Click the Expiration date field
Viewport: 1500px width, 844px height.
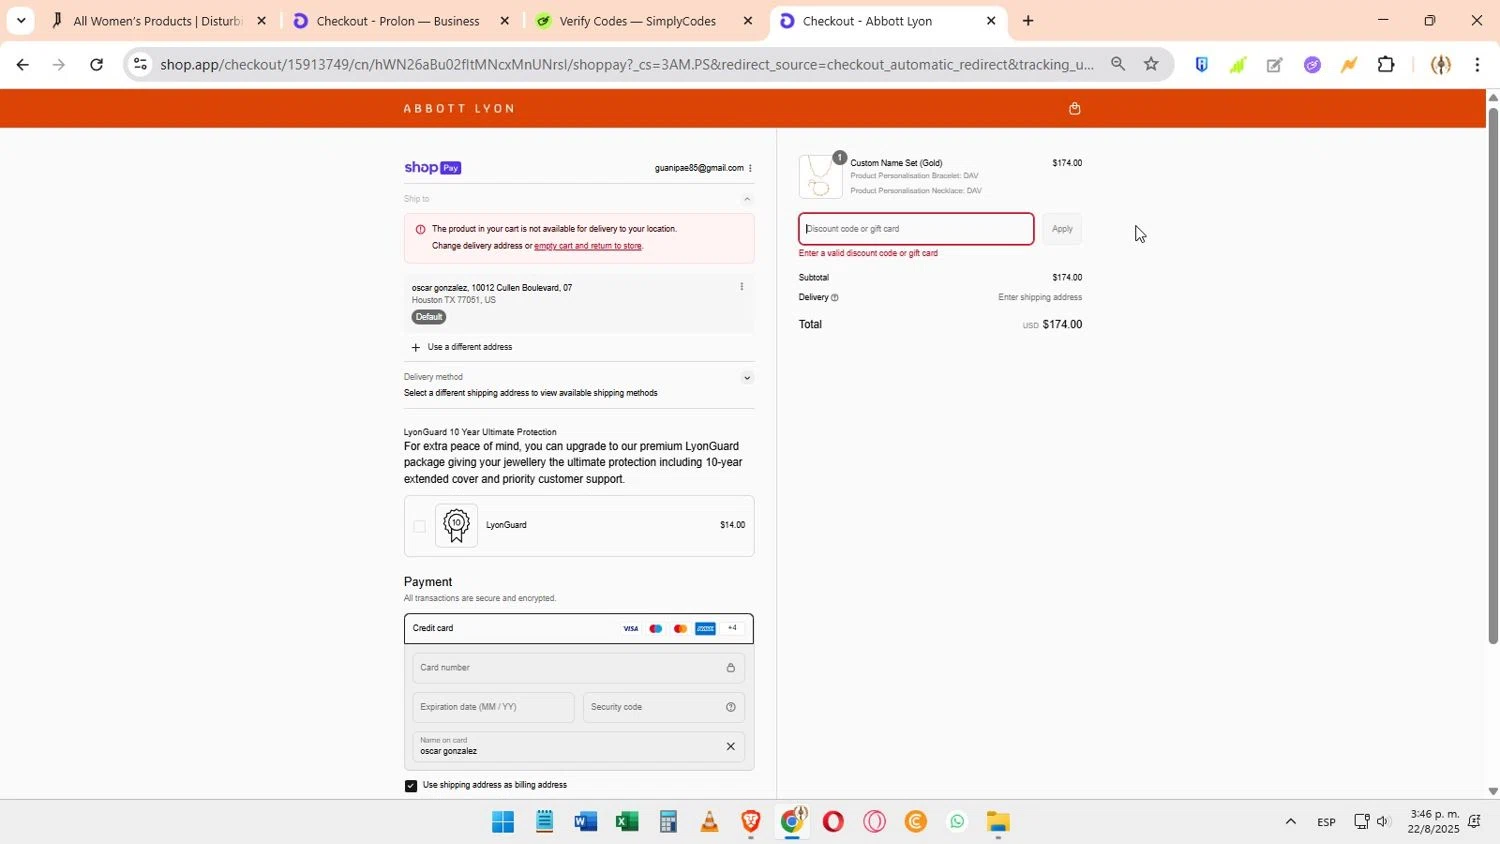point(493,707)
